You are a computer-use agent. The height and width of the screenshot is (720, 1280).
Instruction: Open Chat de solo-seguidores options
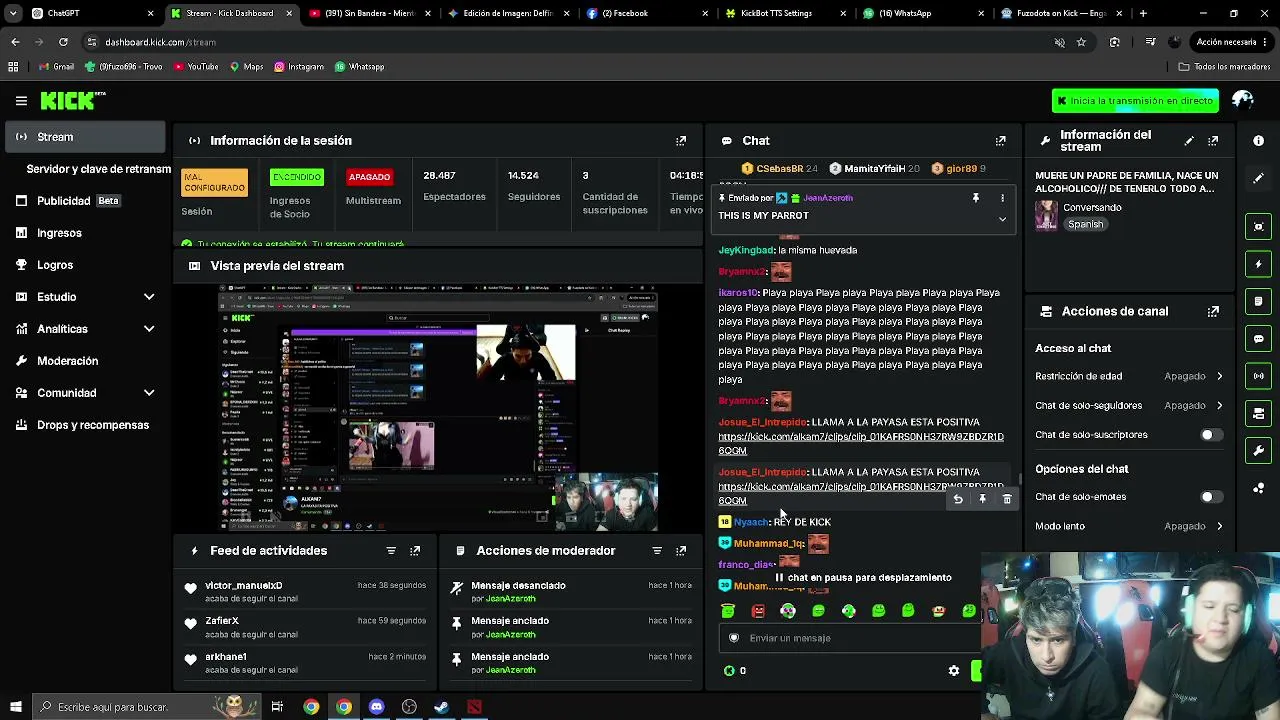[1130, 406]
